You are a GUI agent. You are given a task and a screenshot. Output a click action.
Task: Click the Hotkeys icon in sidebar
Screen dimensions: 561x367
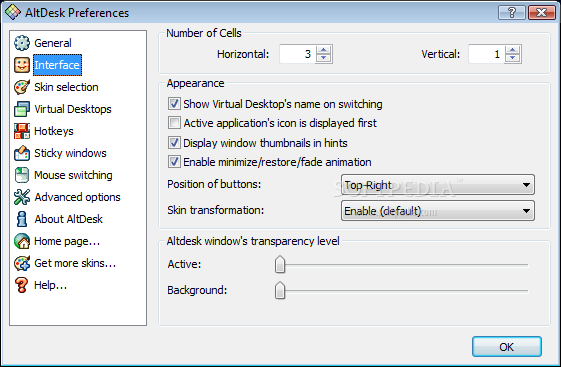pyautogui.click(x=22, y=131)
